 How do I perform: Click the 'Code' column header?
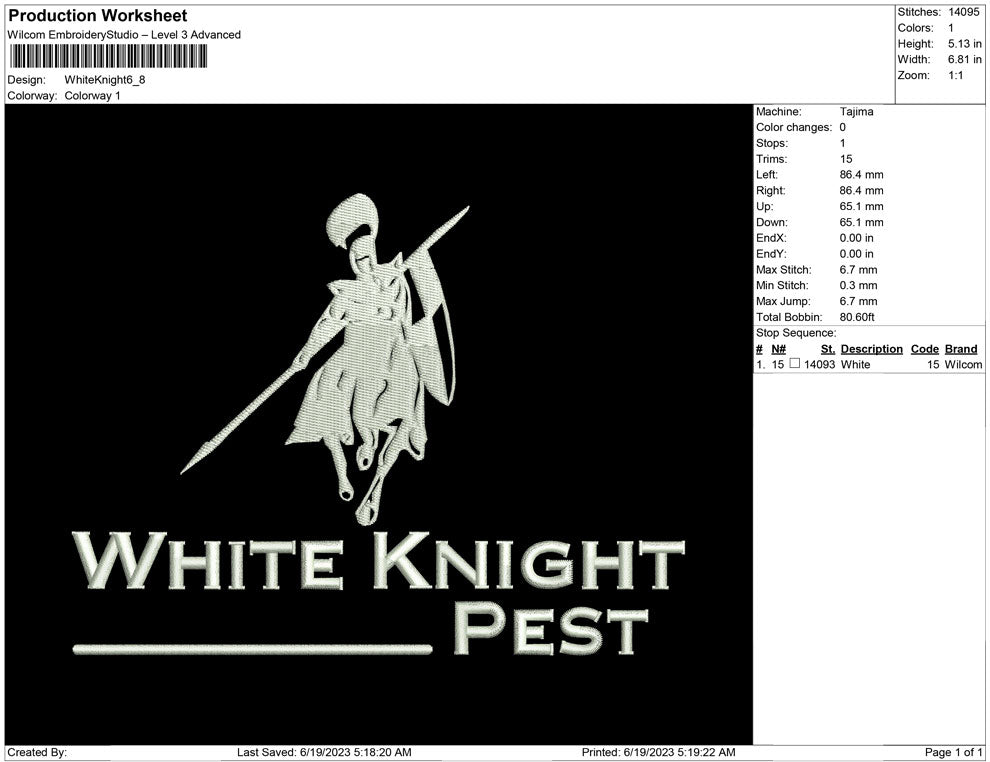924,349
